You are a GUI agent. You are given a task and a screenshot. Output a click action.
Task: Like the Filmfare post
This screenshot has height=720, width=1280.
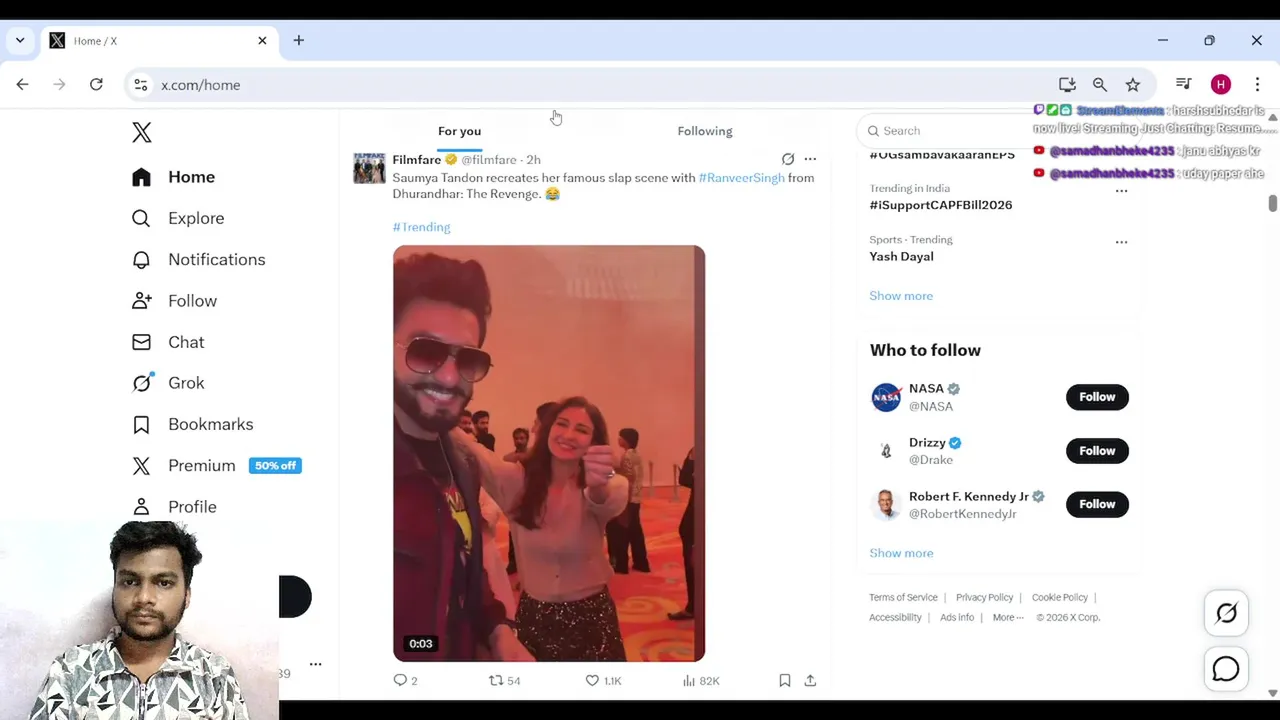tap(603, 681)
